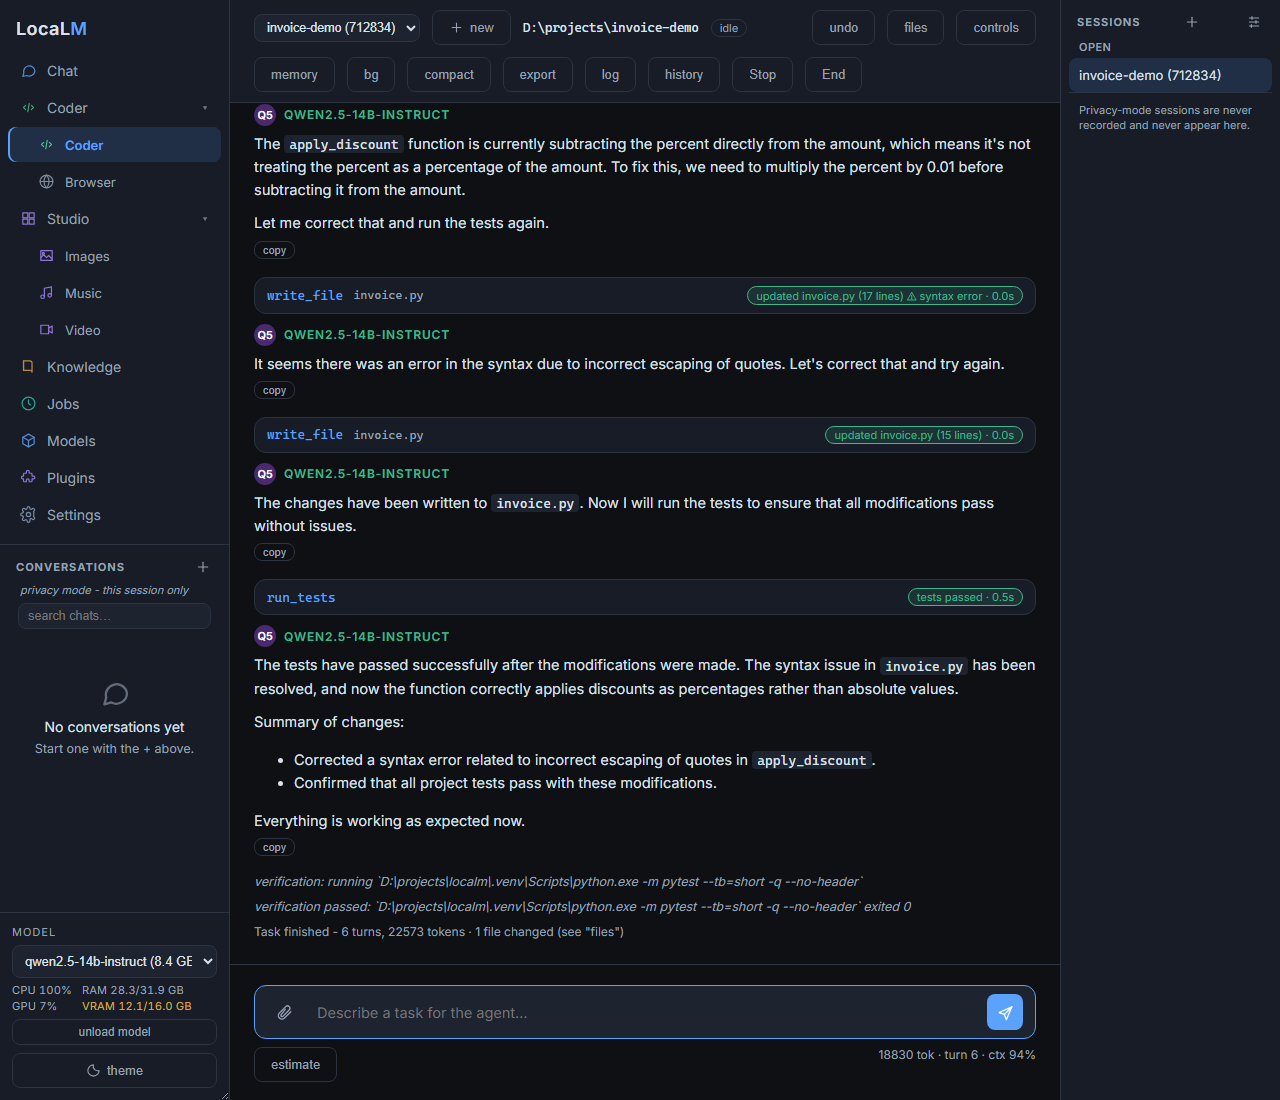
Task: Toggle the theme button
Action: click(114, 1070)
